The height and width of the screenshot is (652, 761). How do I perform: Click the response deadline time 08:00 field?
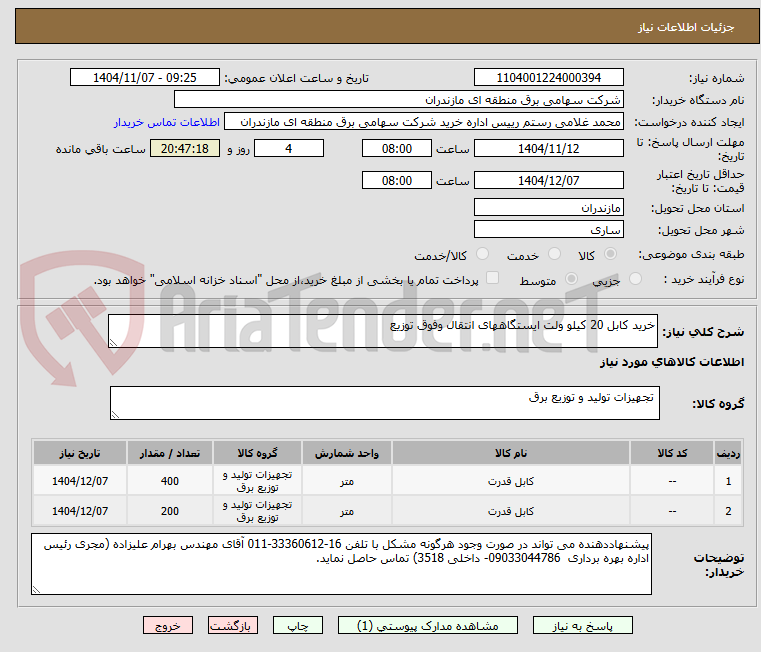coord(397,148)
